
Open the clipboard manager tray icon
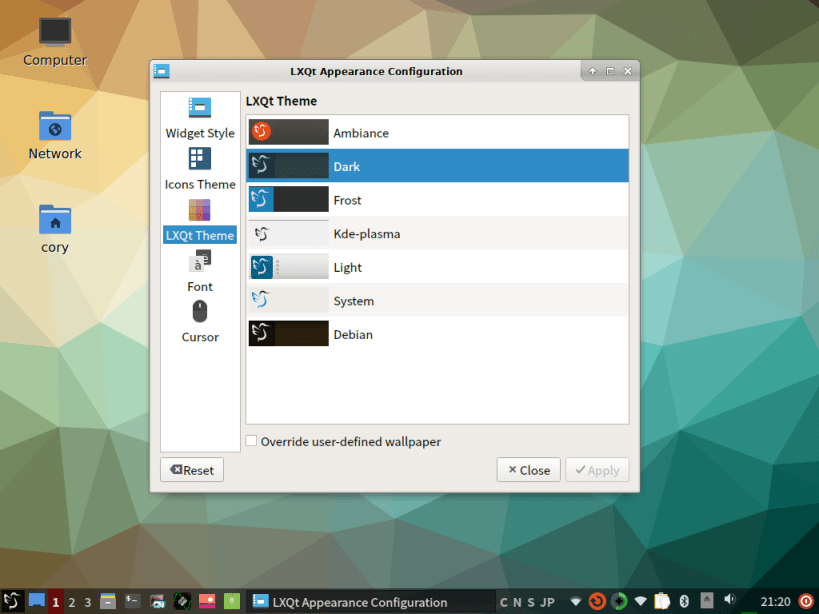(x=662, y=601)
